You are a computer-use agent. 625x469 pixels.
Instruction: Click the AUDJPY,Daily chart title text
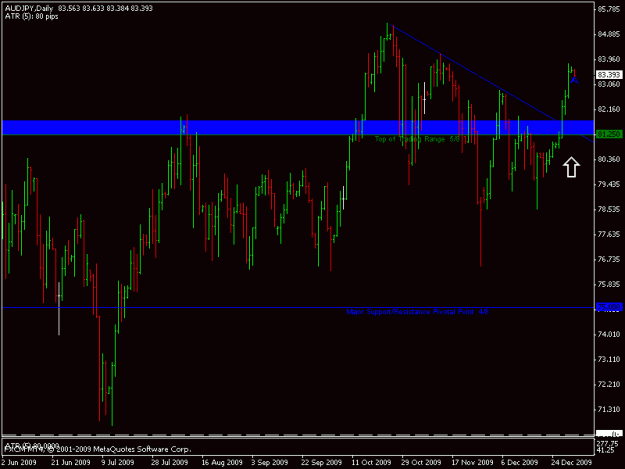click(29, 8)
